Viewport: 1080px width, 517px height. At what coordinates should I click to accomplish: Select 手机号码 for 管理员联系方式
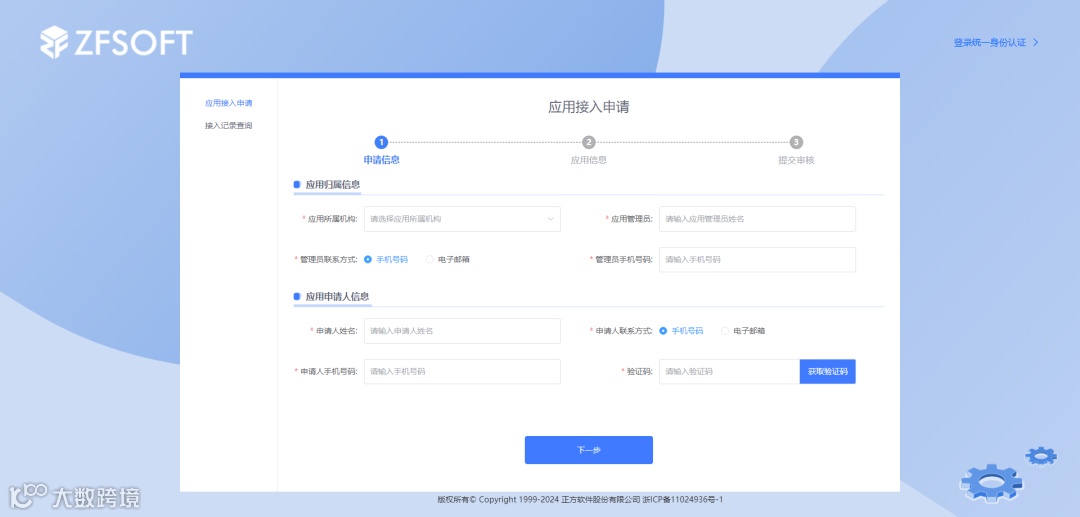(x=386, y=260)
